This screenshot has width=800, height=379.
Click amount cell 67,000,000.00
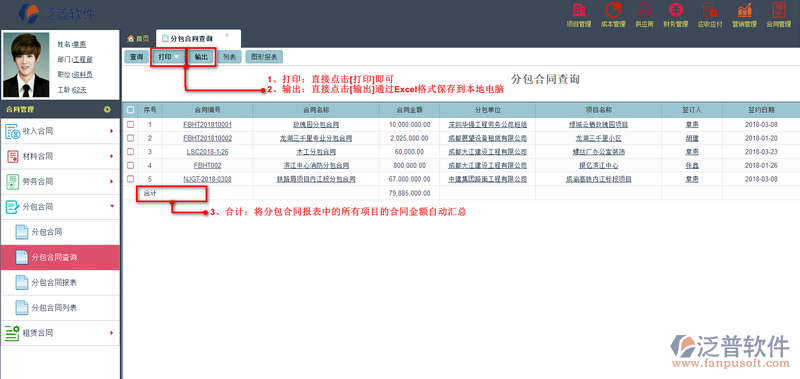(x=409, y=180)
